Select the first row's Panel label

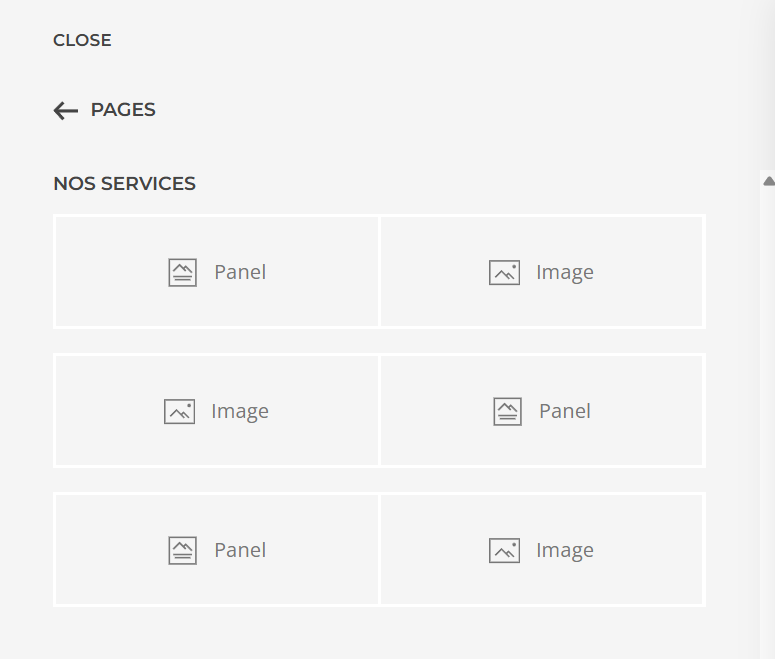pos(240,272)
